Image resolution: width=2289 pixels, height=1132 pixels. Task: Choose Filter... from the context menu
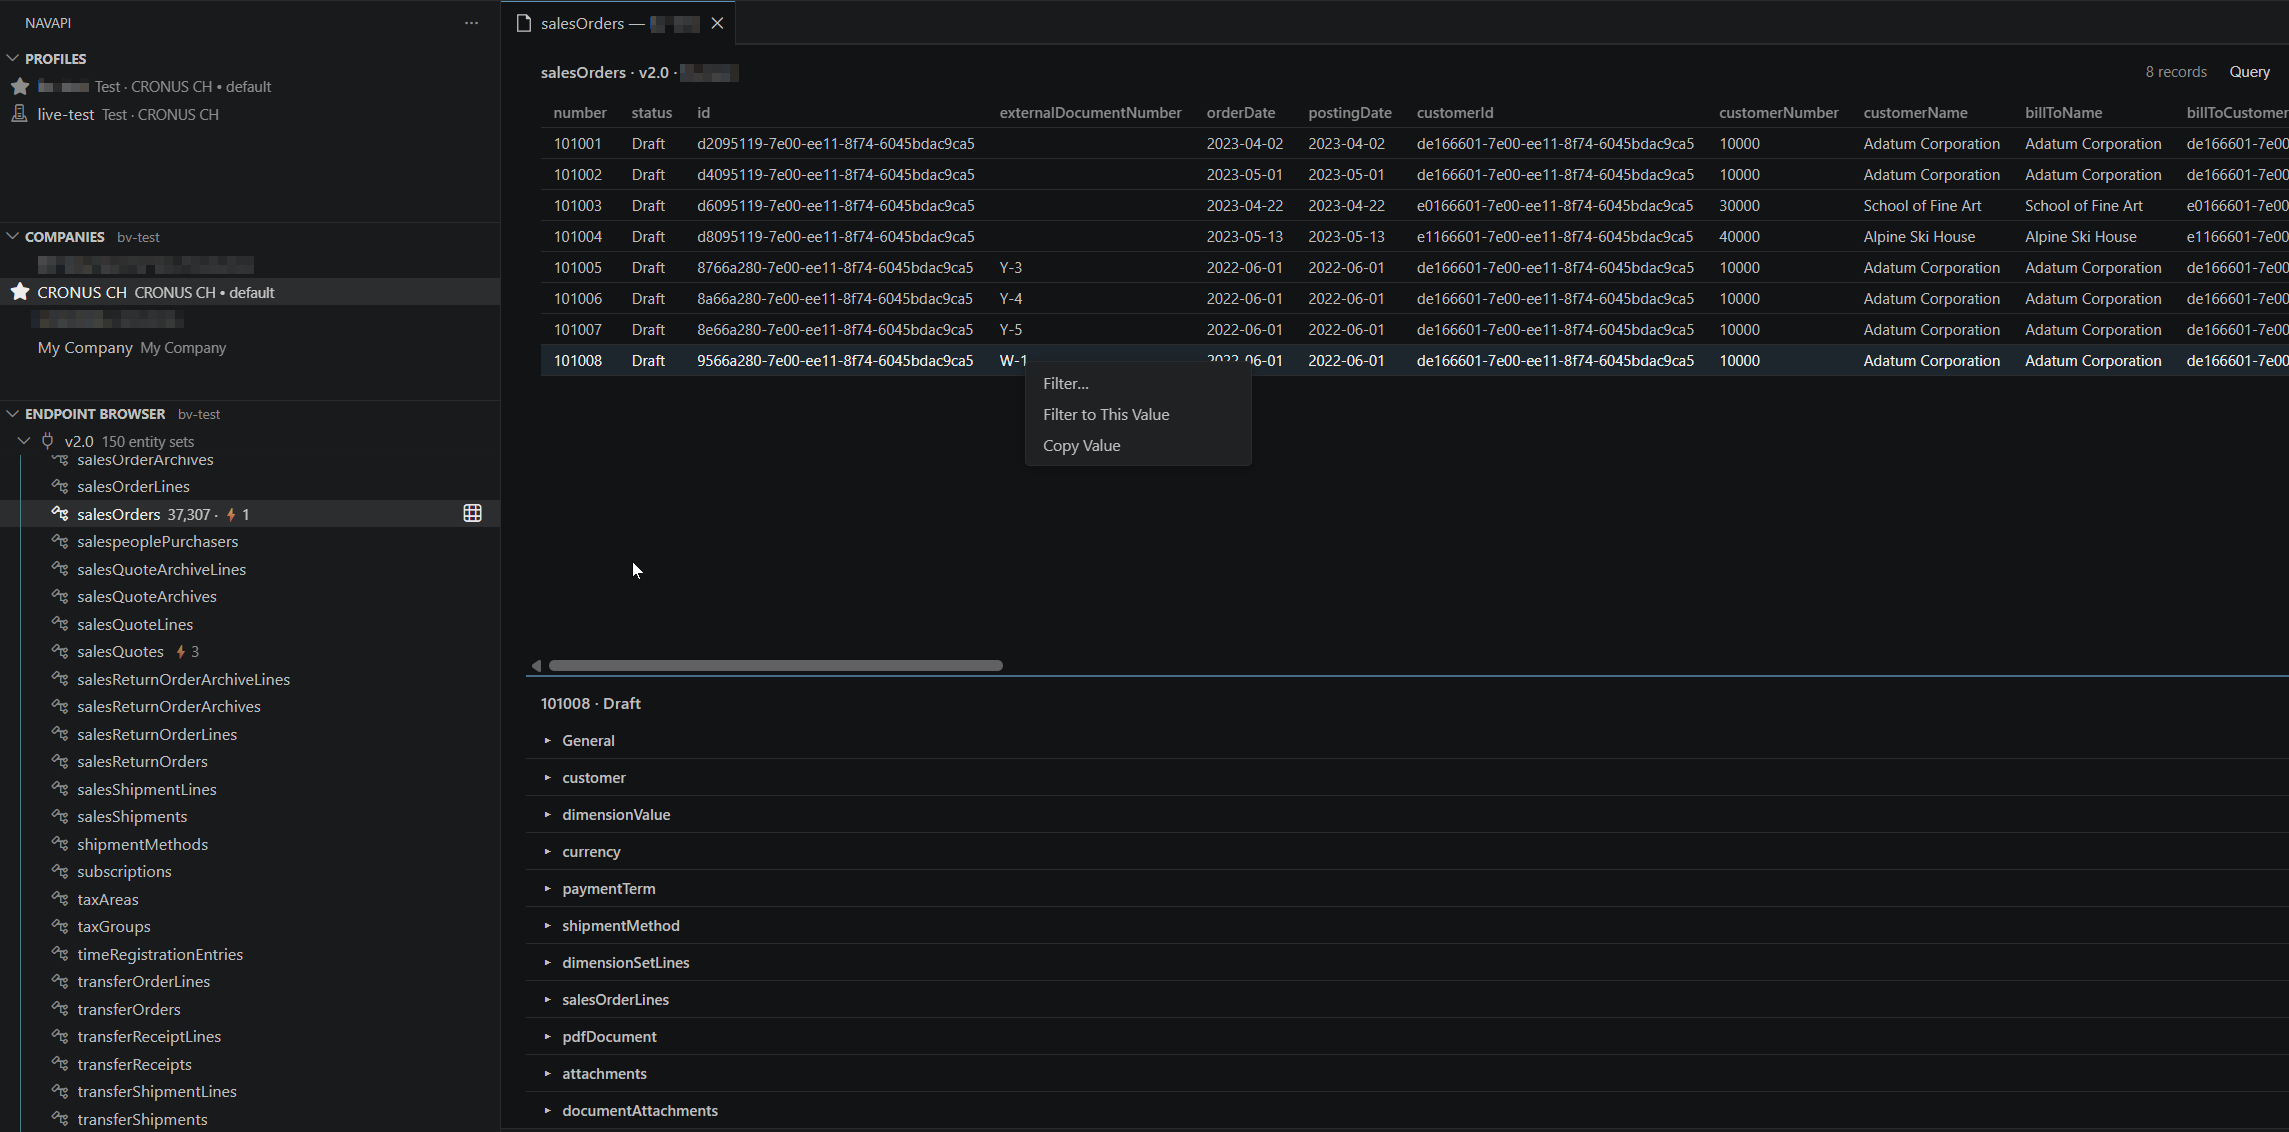click(1138, 383)
